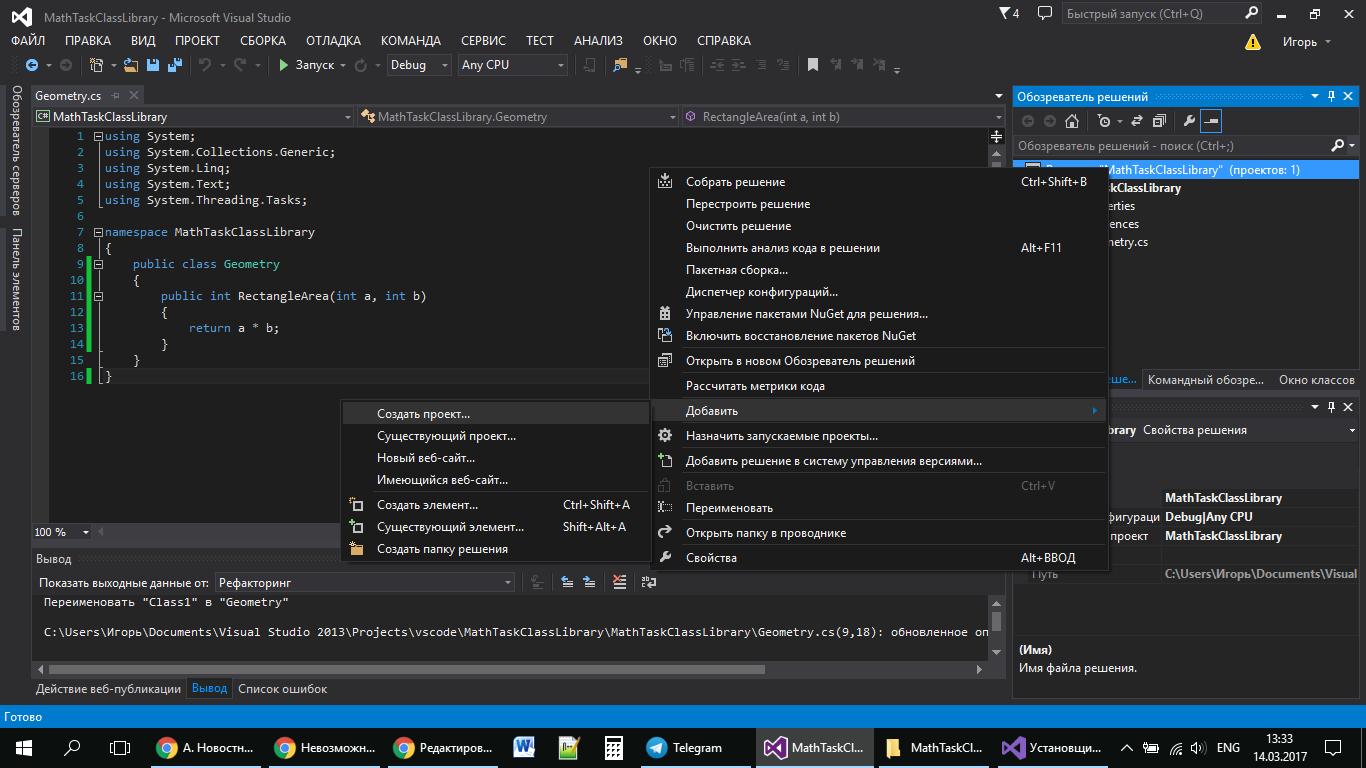
Task: Switch to Действие веб-публикации tab
Action: tap(108, 689)
